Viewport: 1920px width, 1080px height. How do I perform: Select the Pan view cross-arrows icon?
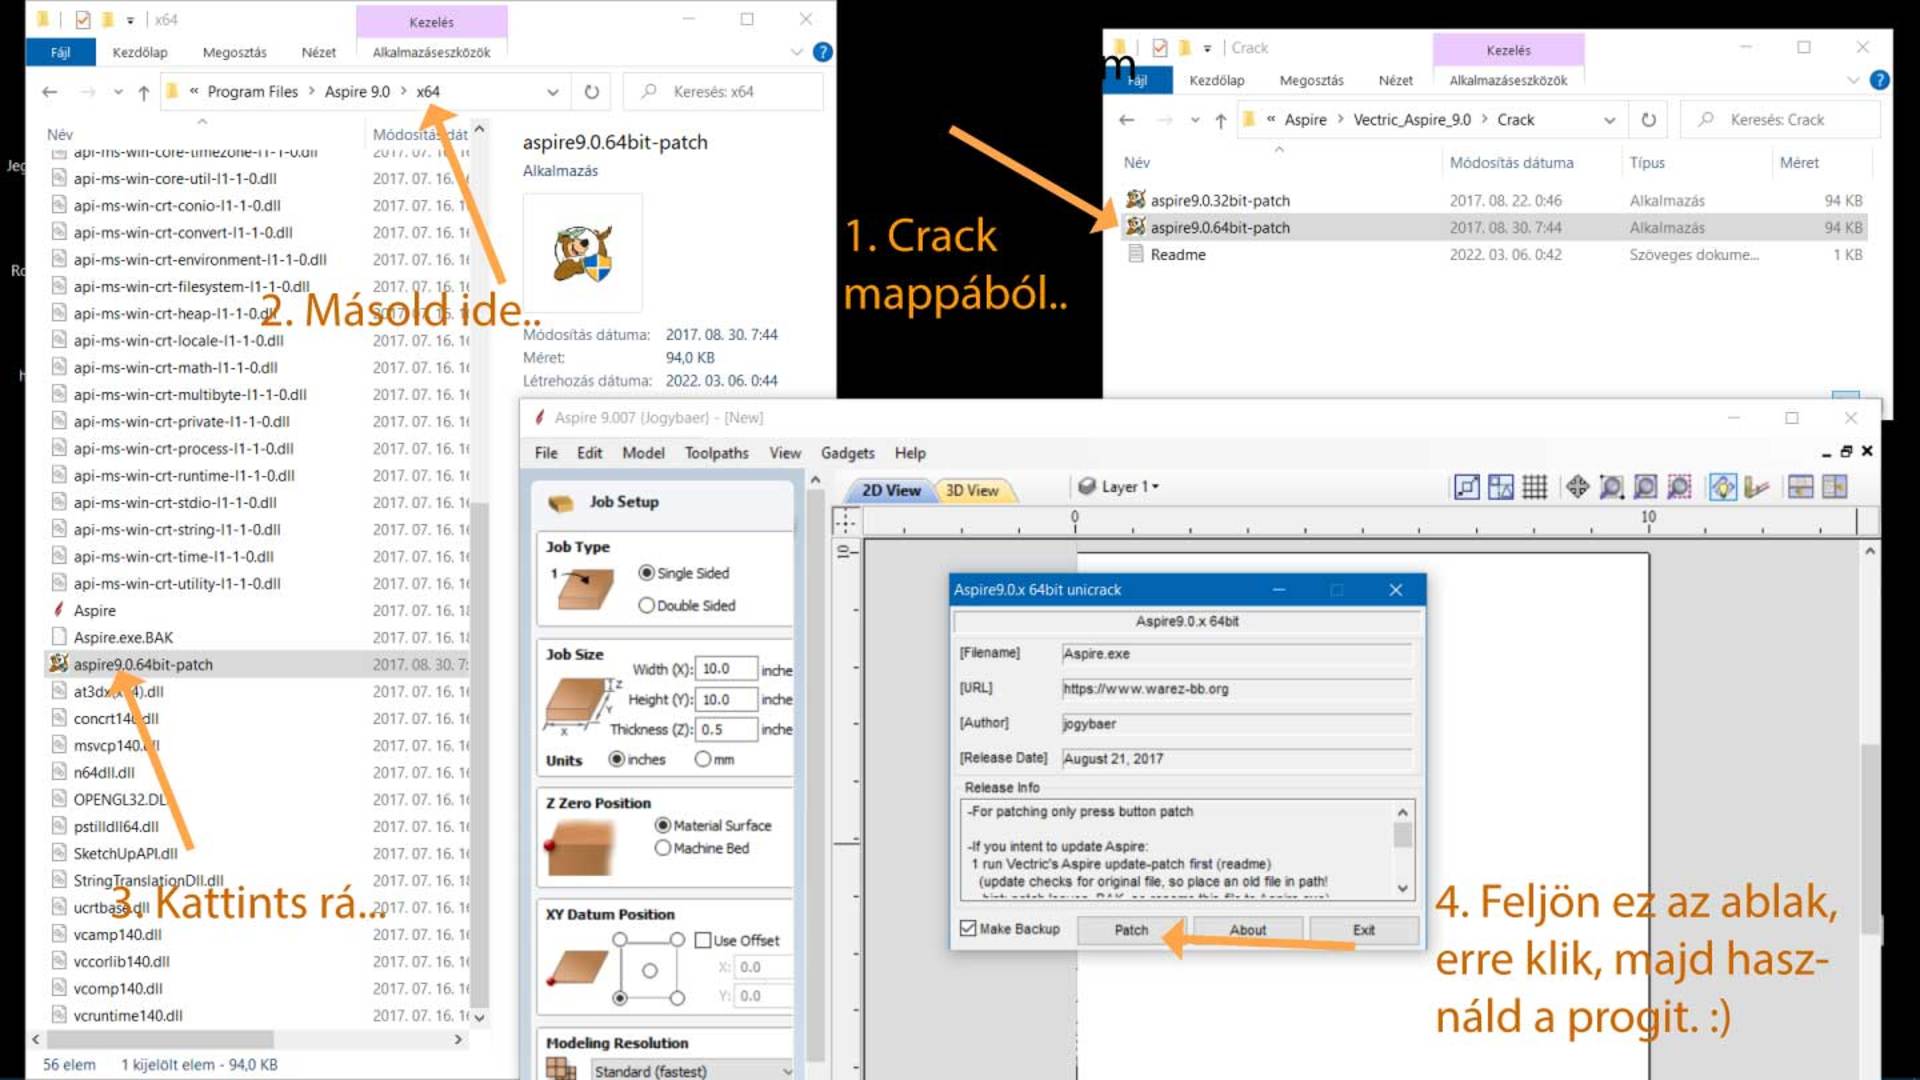pos(1577,487)
